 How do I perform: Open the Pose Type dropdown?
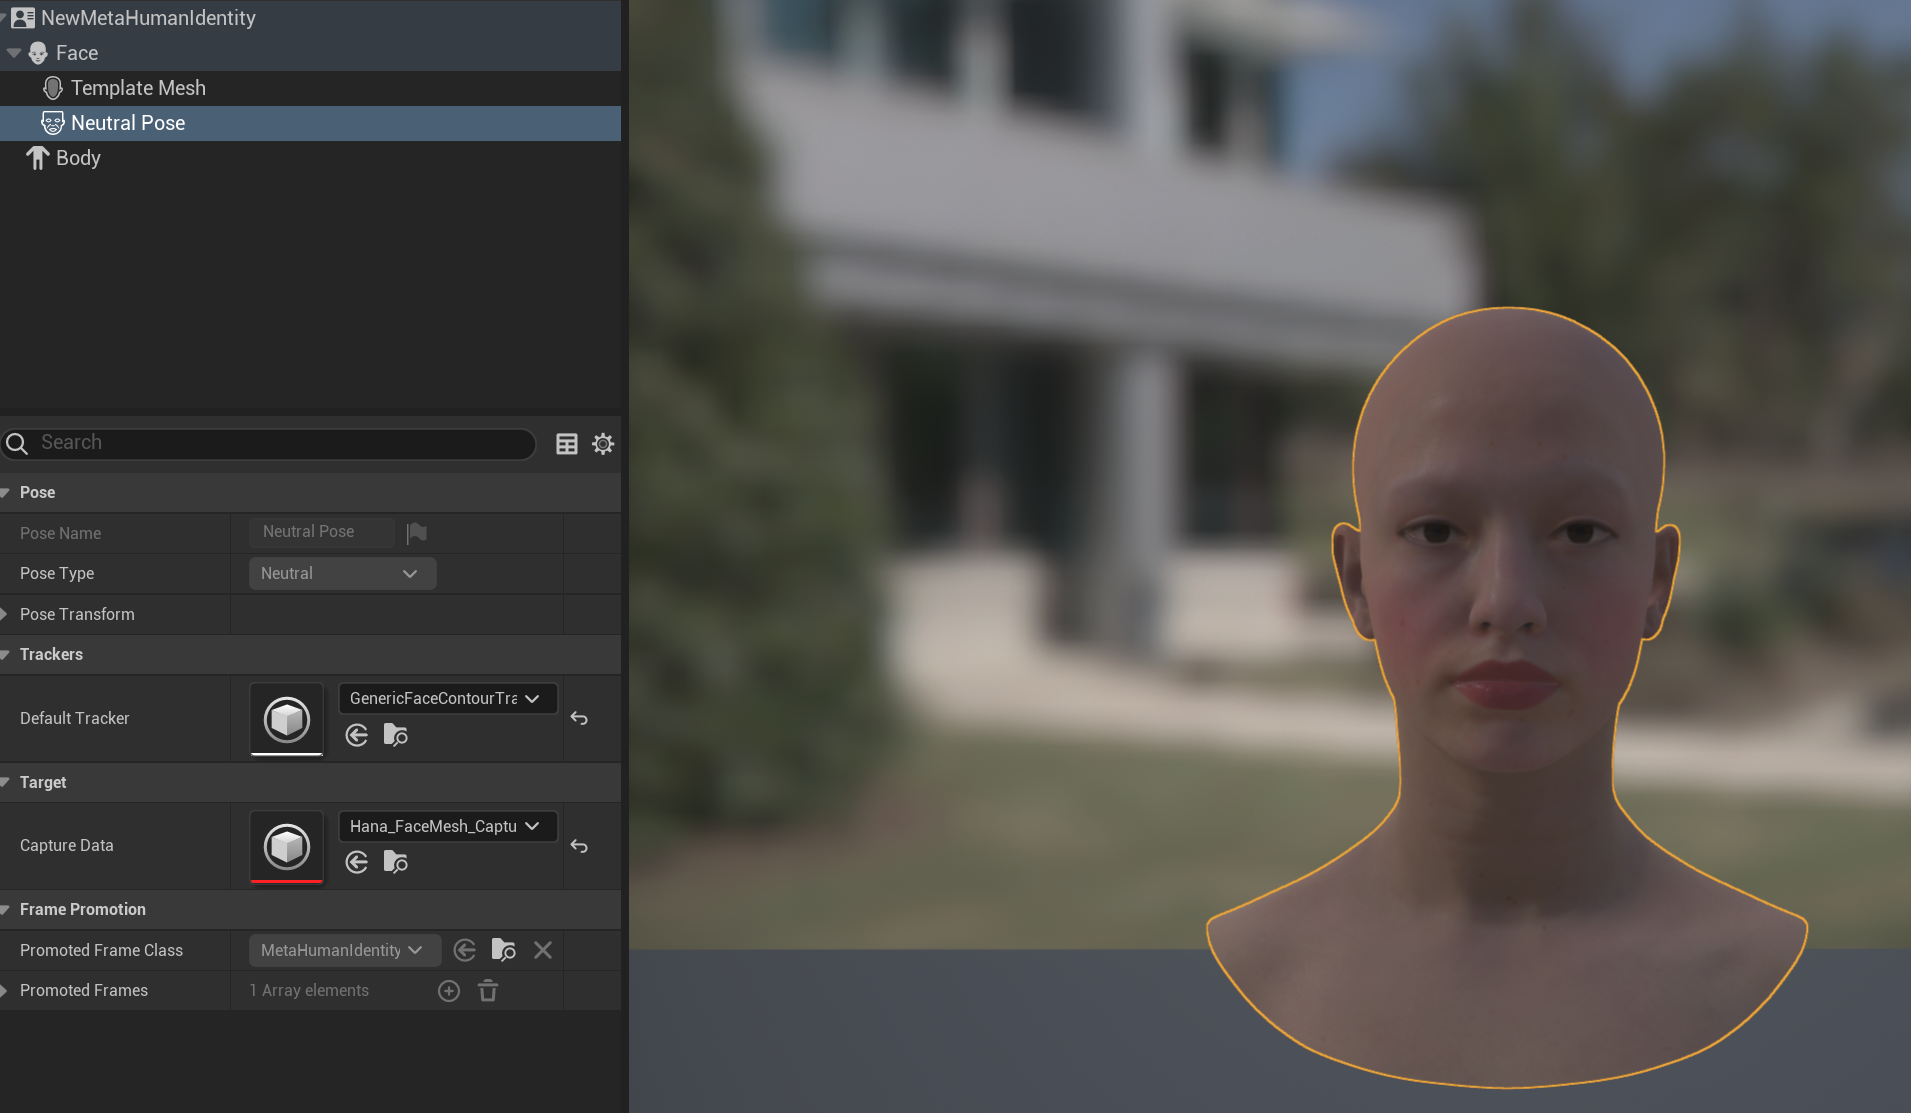click(342, 573)
